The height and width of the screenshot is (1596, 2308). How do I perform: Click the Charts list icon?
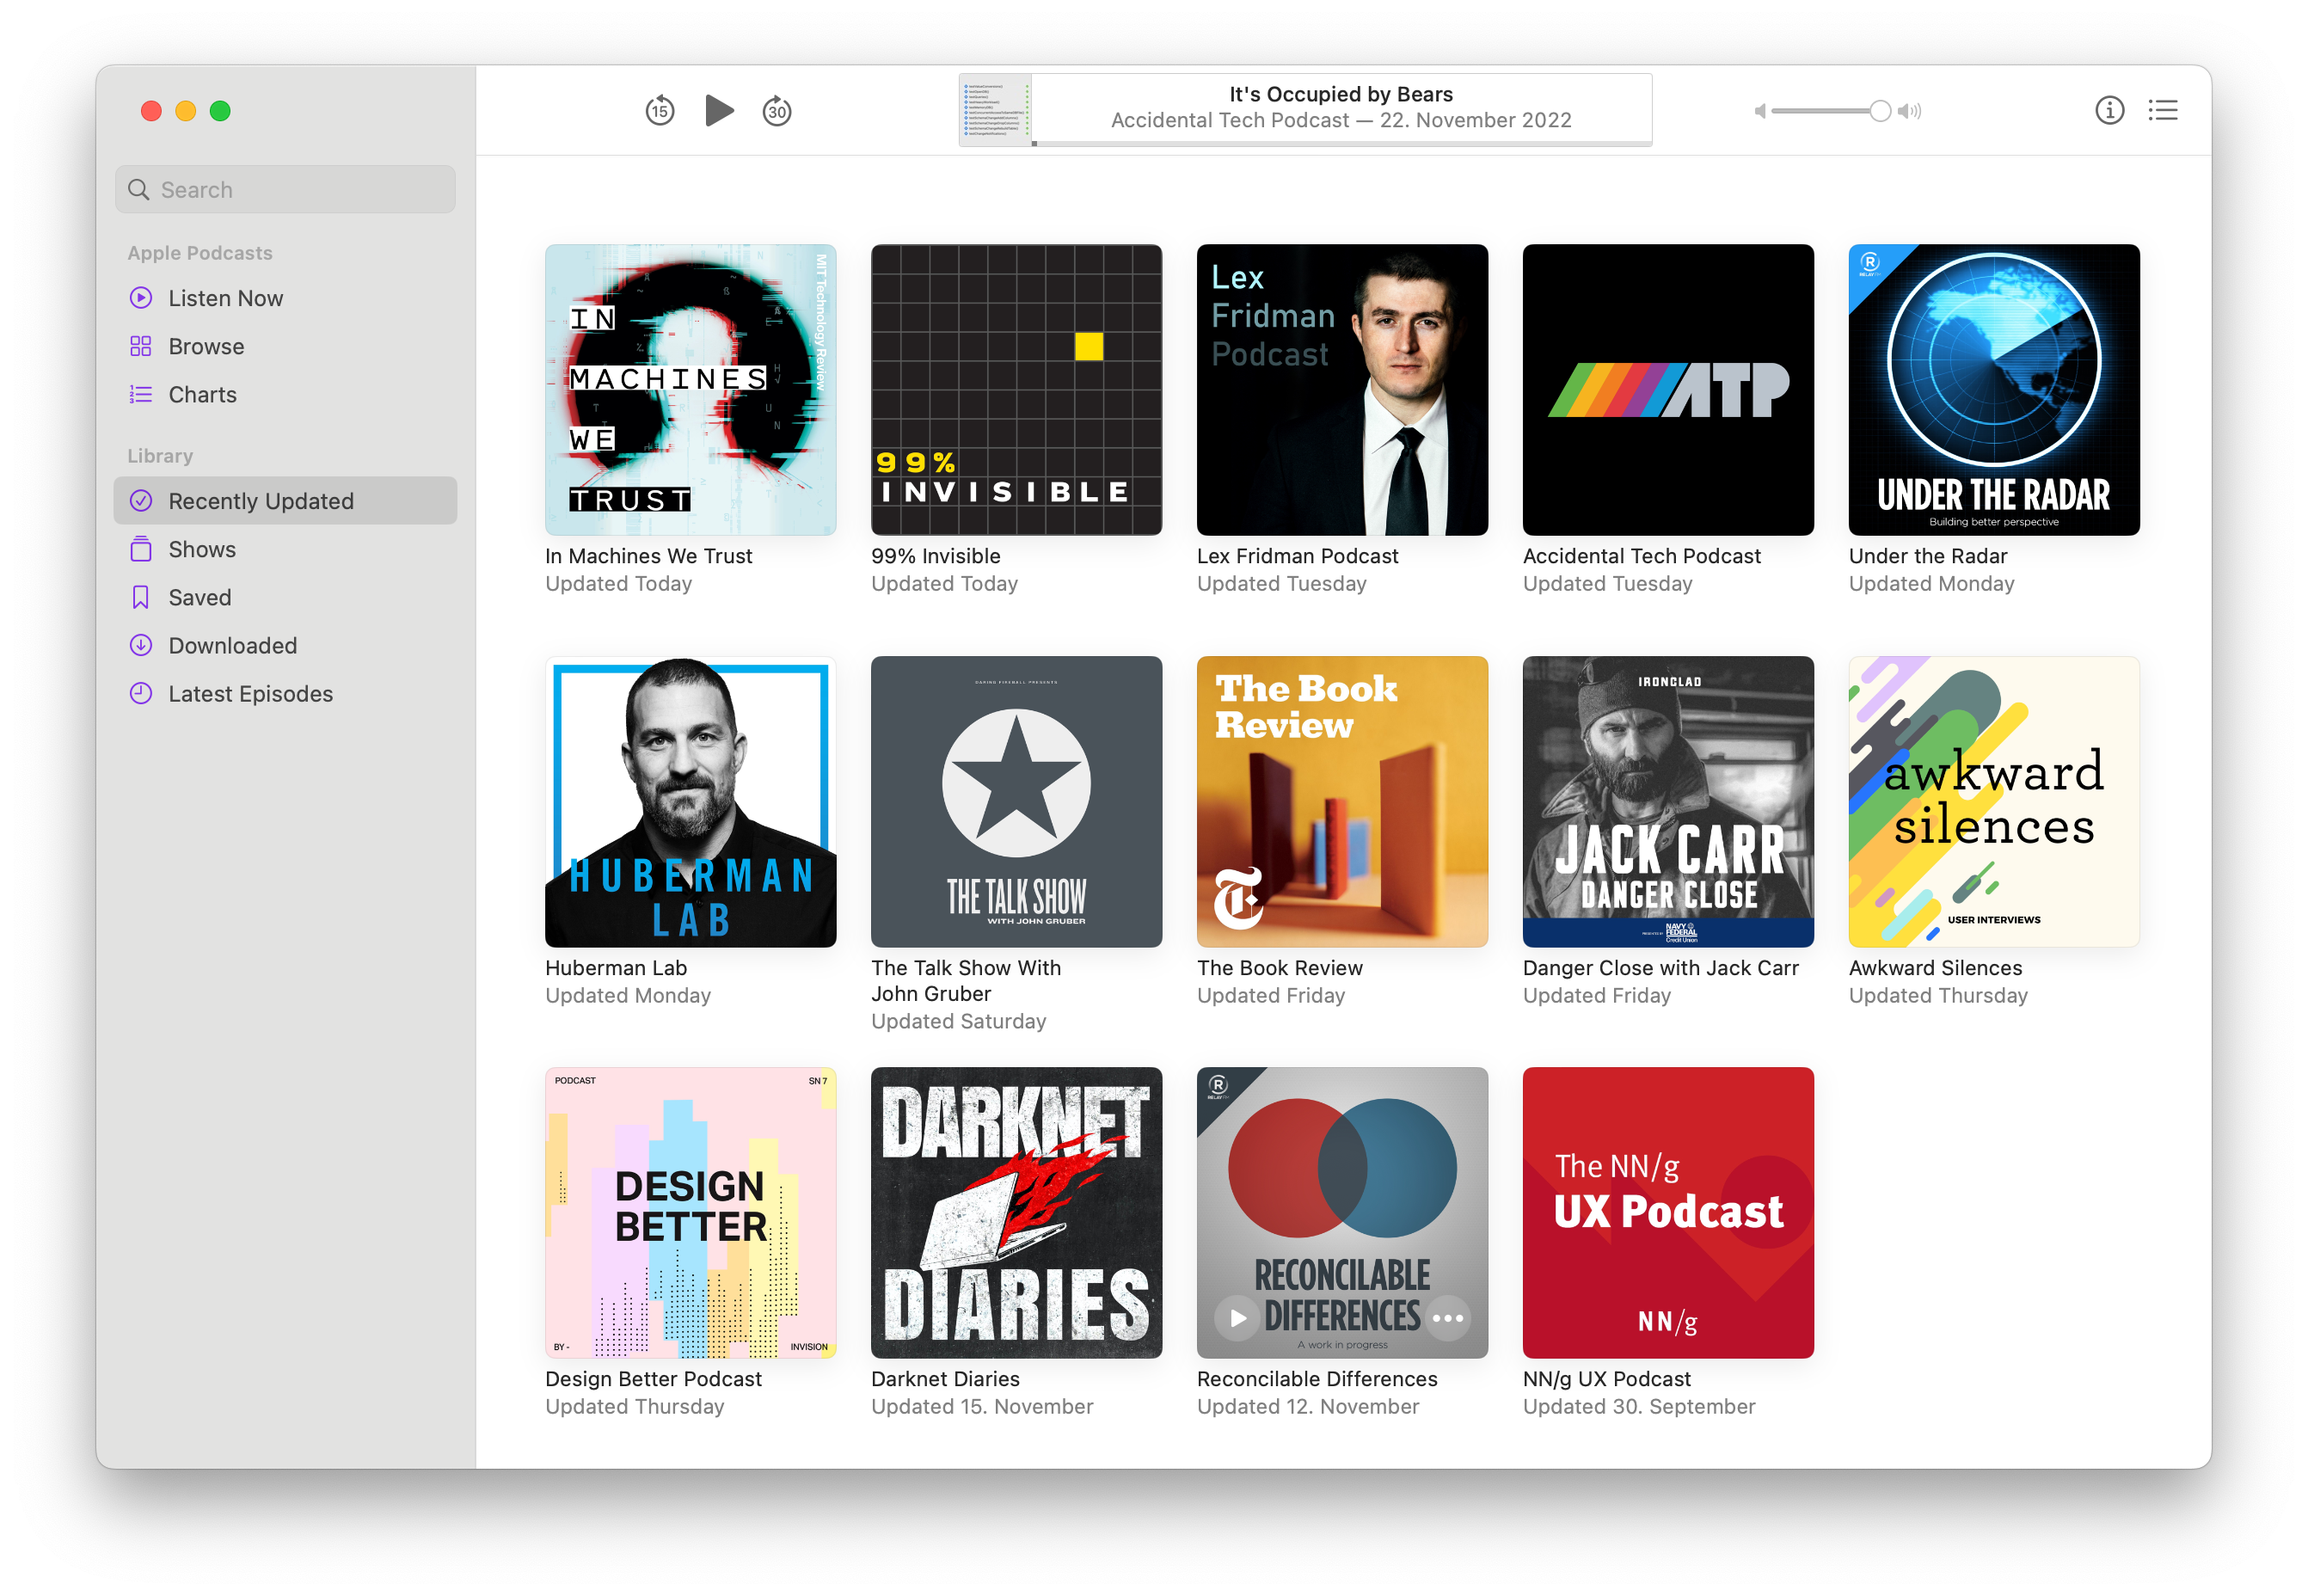[x=141, y=394]
